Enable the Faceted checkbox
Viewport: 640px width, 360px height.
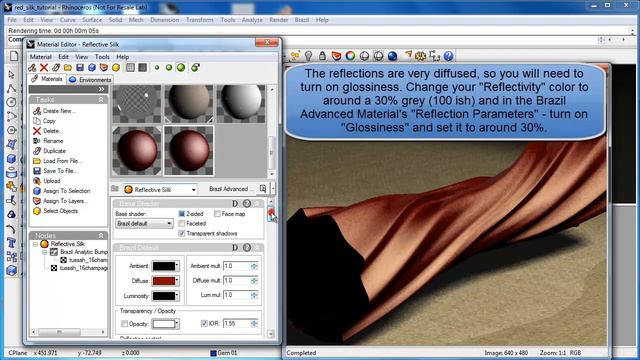(x=182, y=223)
